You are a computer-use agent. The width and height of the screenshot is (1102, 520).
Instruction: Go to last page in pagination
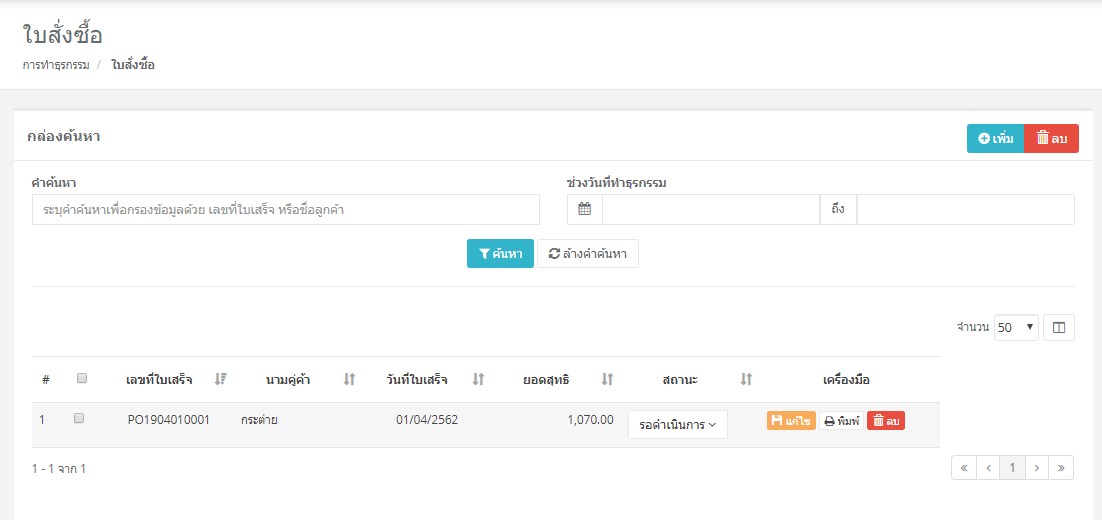point(1061,468)
